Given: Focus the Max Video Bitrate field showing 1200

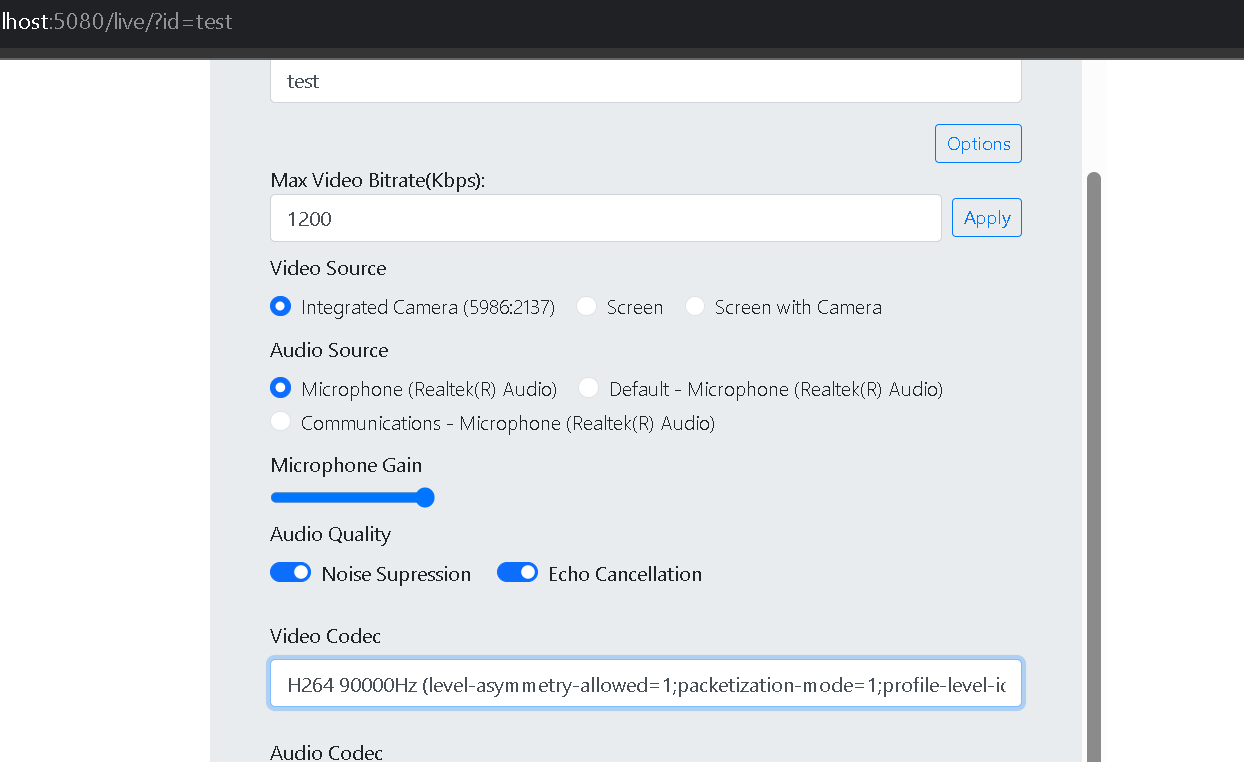Looking at the screenshot, I should (606, 218).
